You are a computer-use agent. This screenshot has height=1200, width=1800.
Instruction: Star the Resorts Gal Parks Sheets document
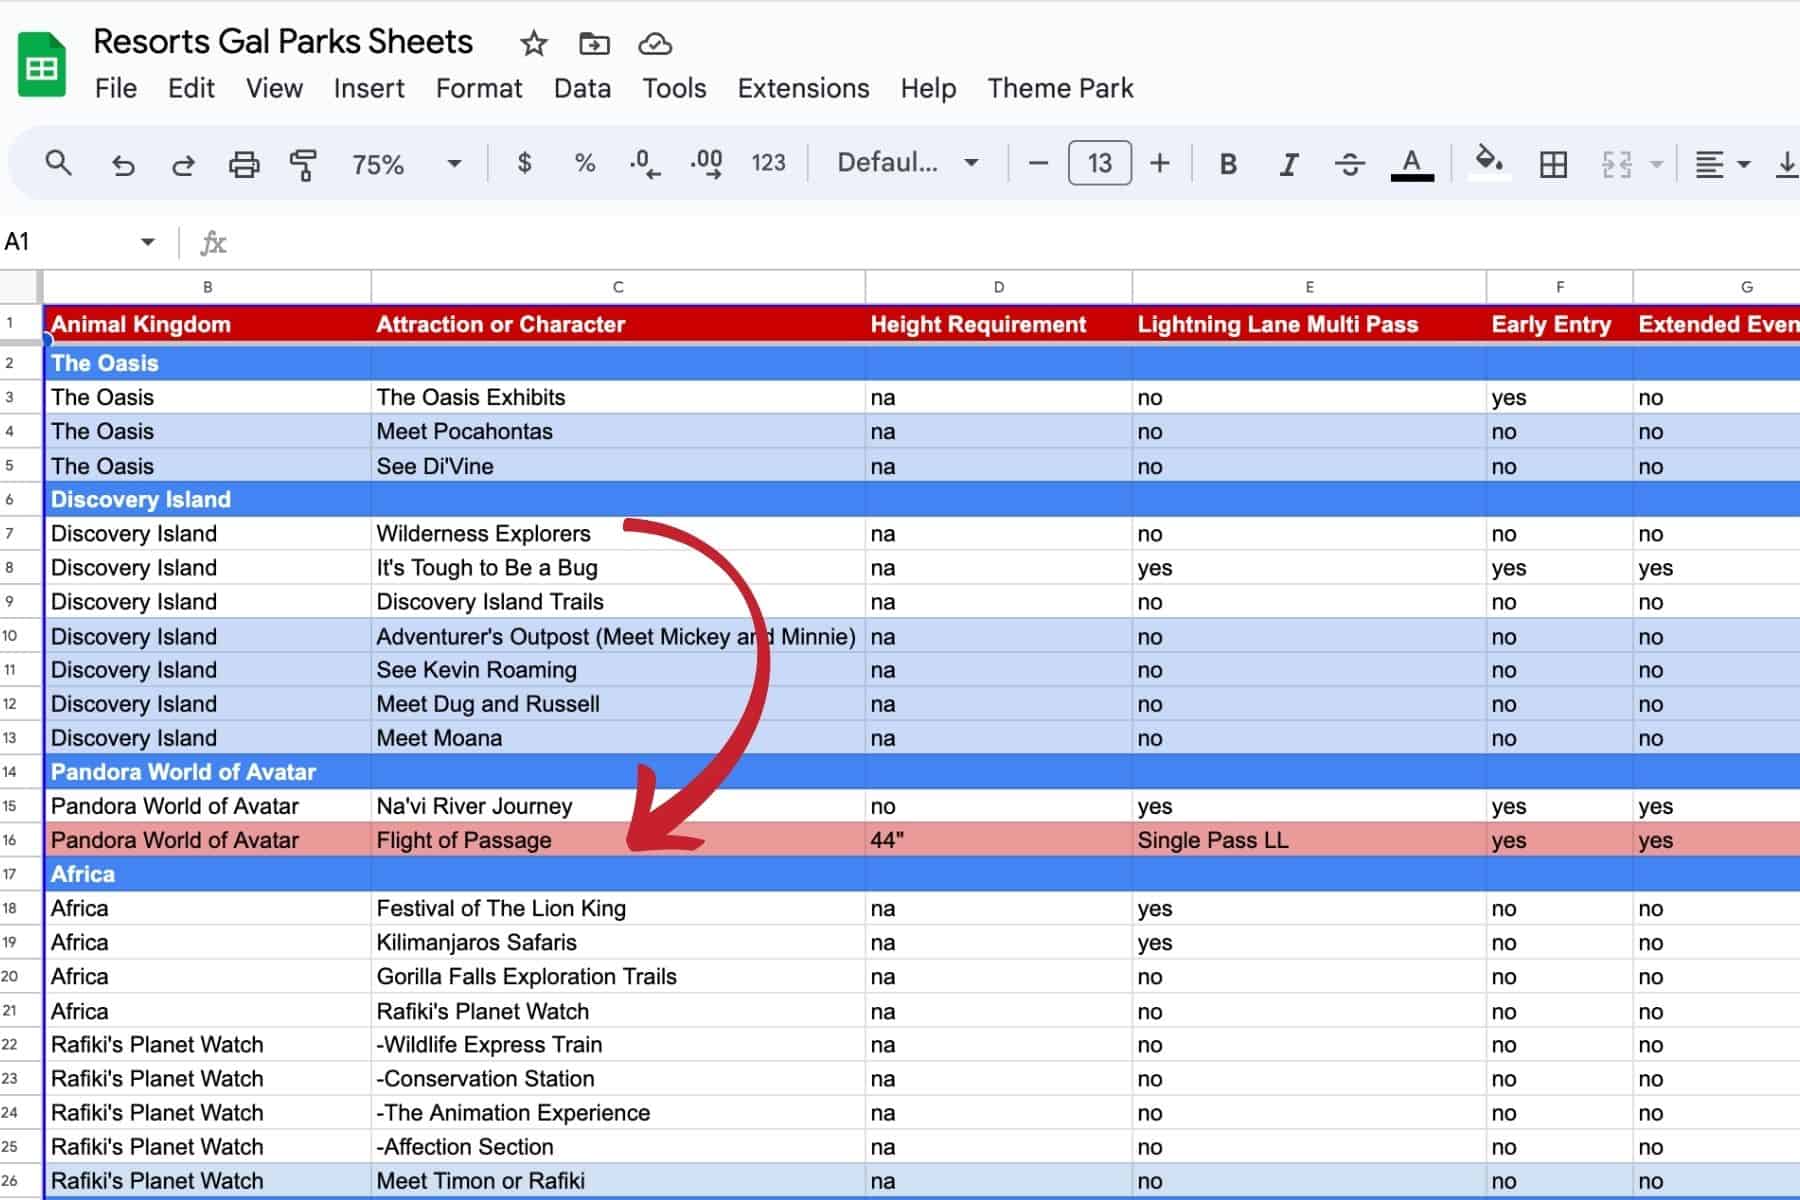534,44
